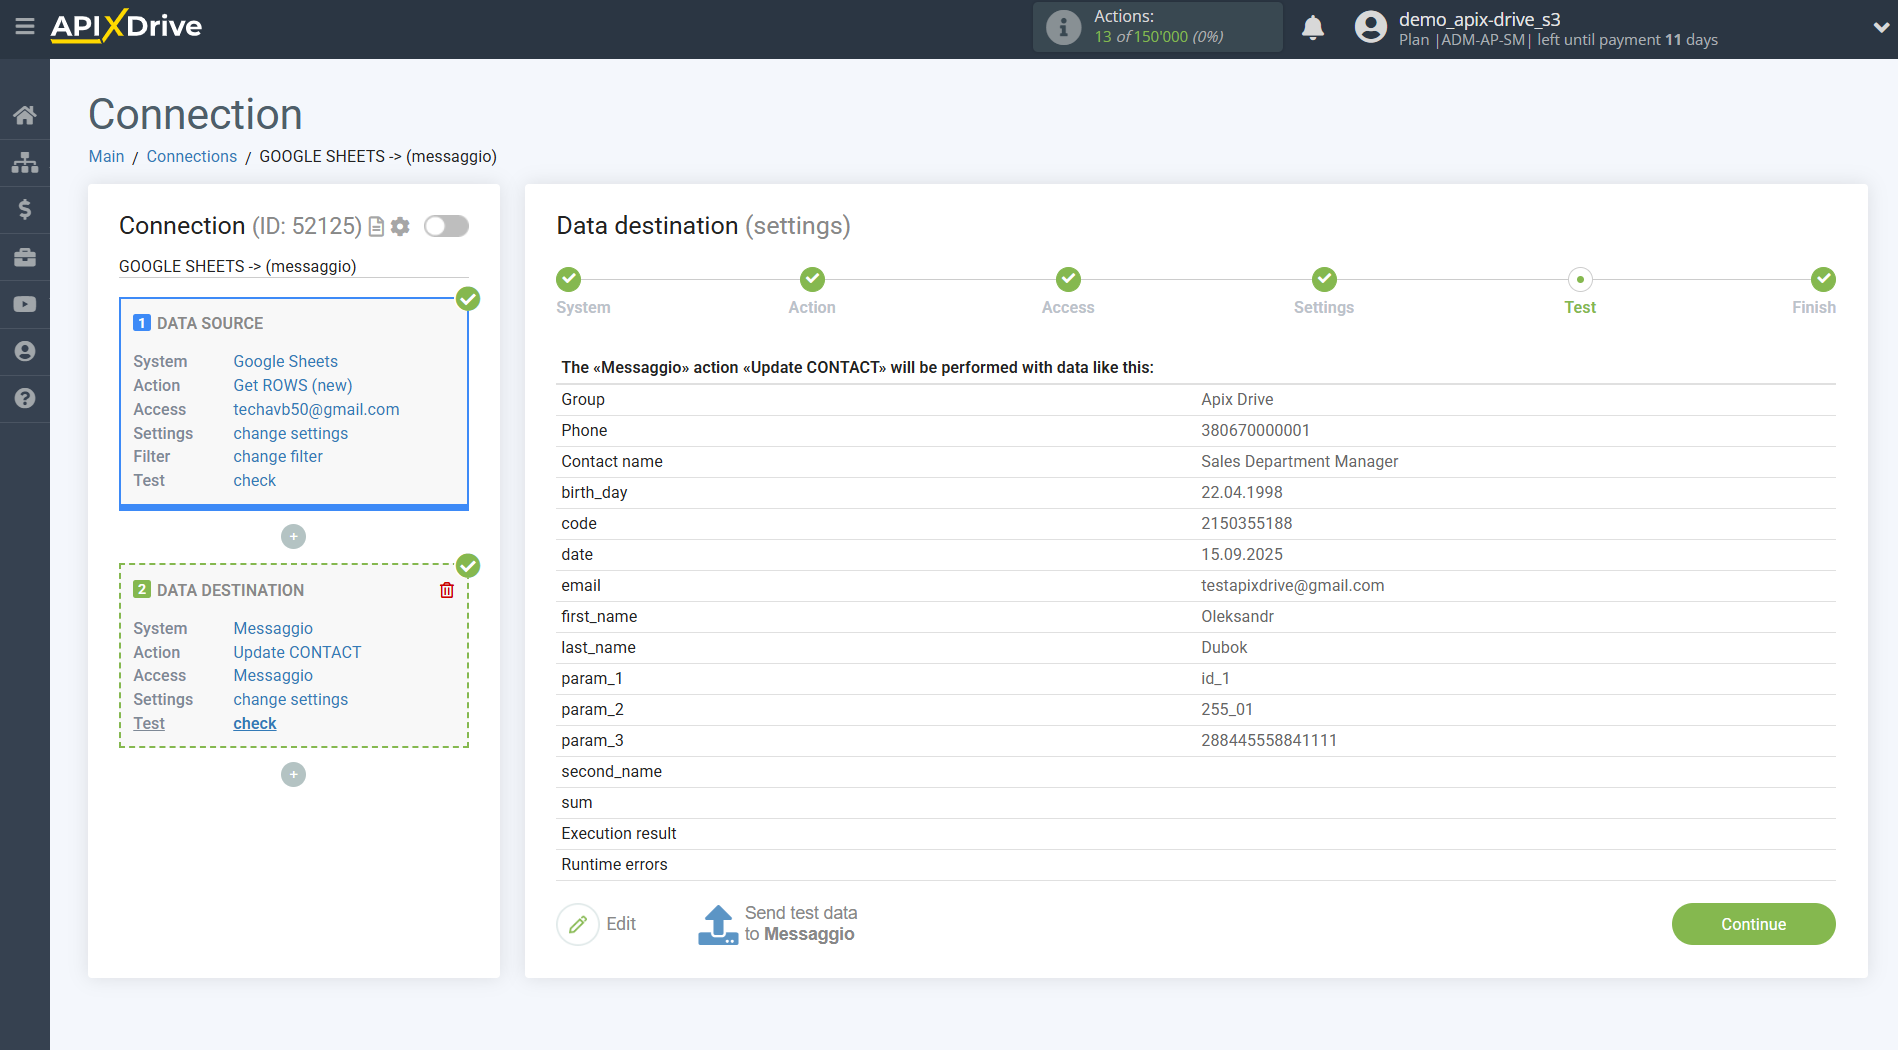Expand the account dropdown chevron
This screenshot has width=1898, height=1050.
[1880, 28]
